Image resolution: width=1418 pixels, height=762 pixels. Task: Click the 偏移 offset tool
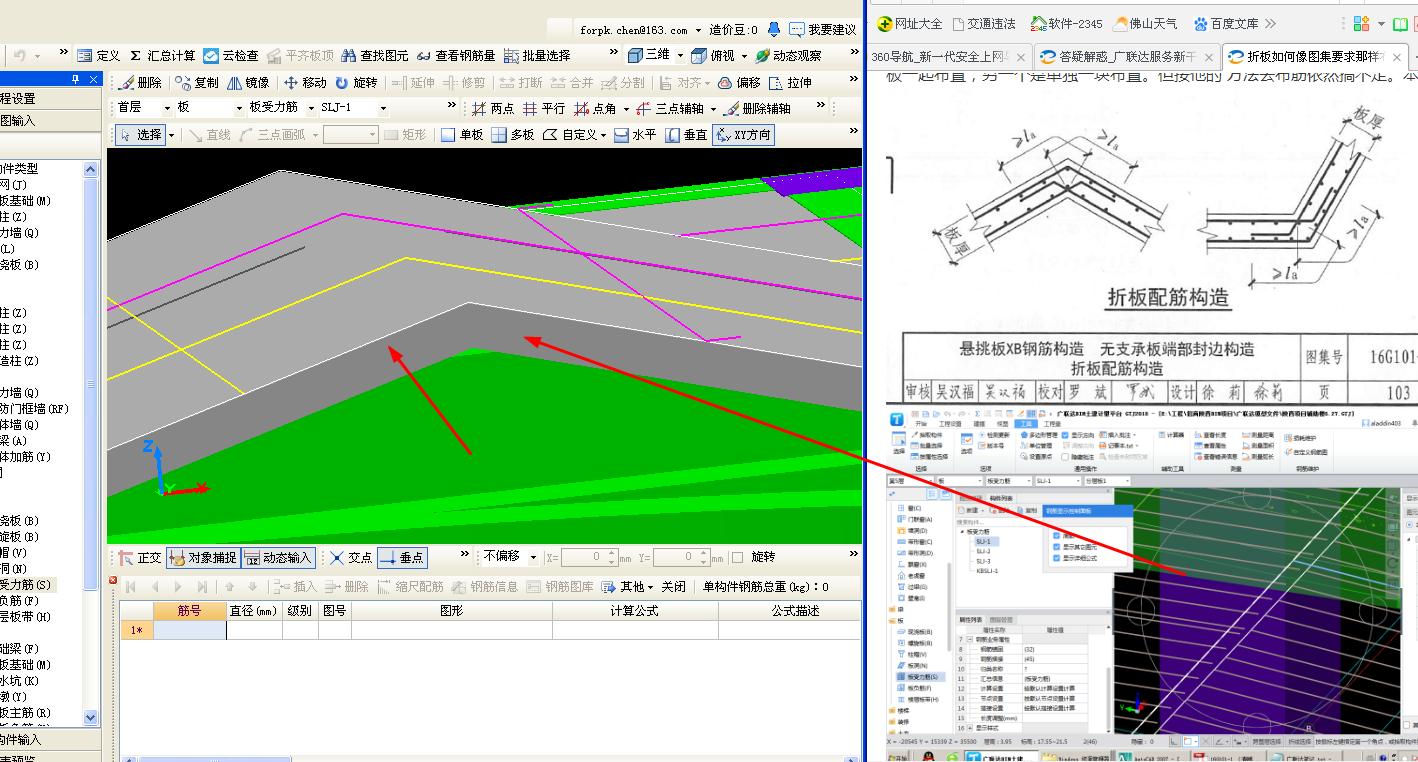738,83
